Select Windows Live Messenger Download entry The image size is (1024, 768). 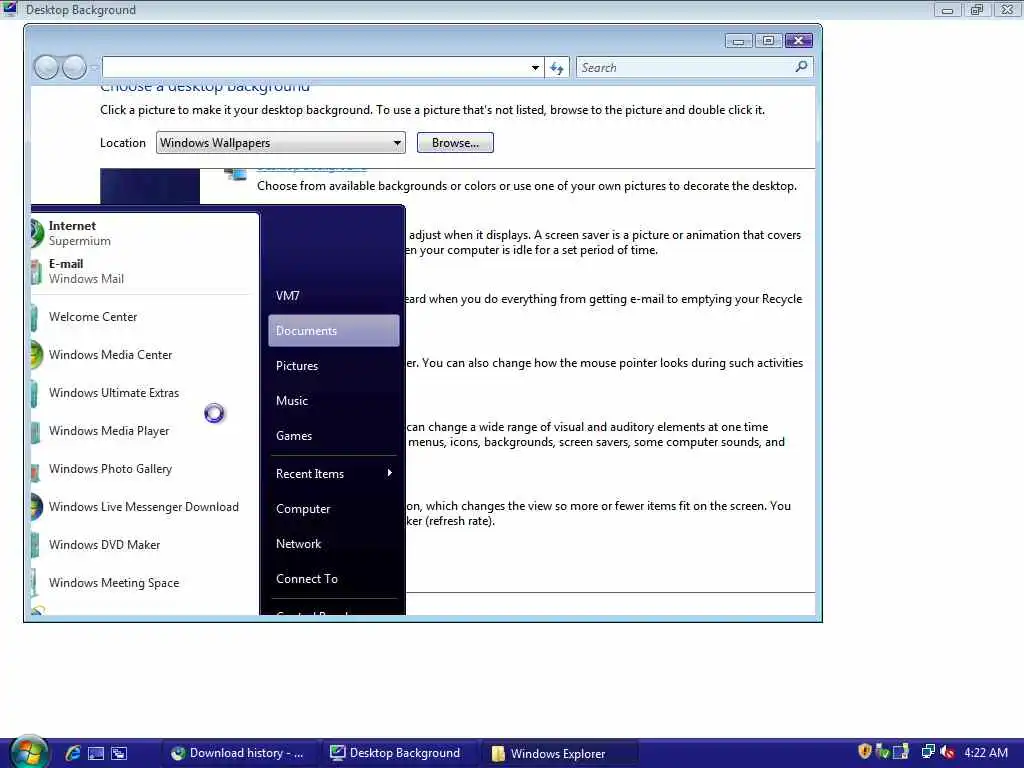[x=140, y=507]
